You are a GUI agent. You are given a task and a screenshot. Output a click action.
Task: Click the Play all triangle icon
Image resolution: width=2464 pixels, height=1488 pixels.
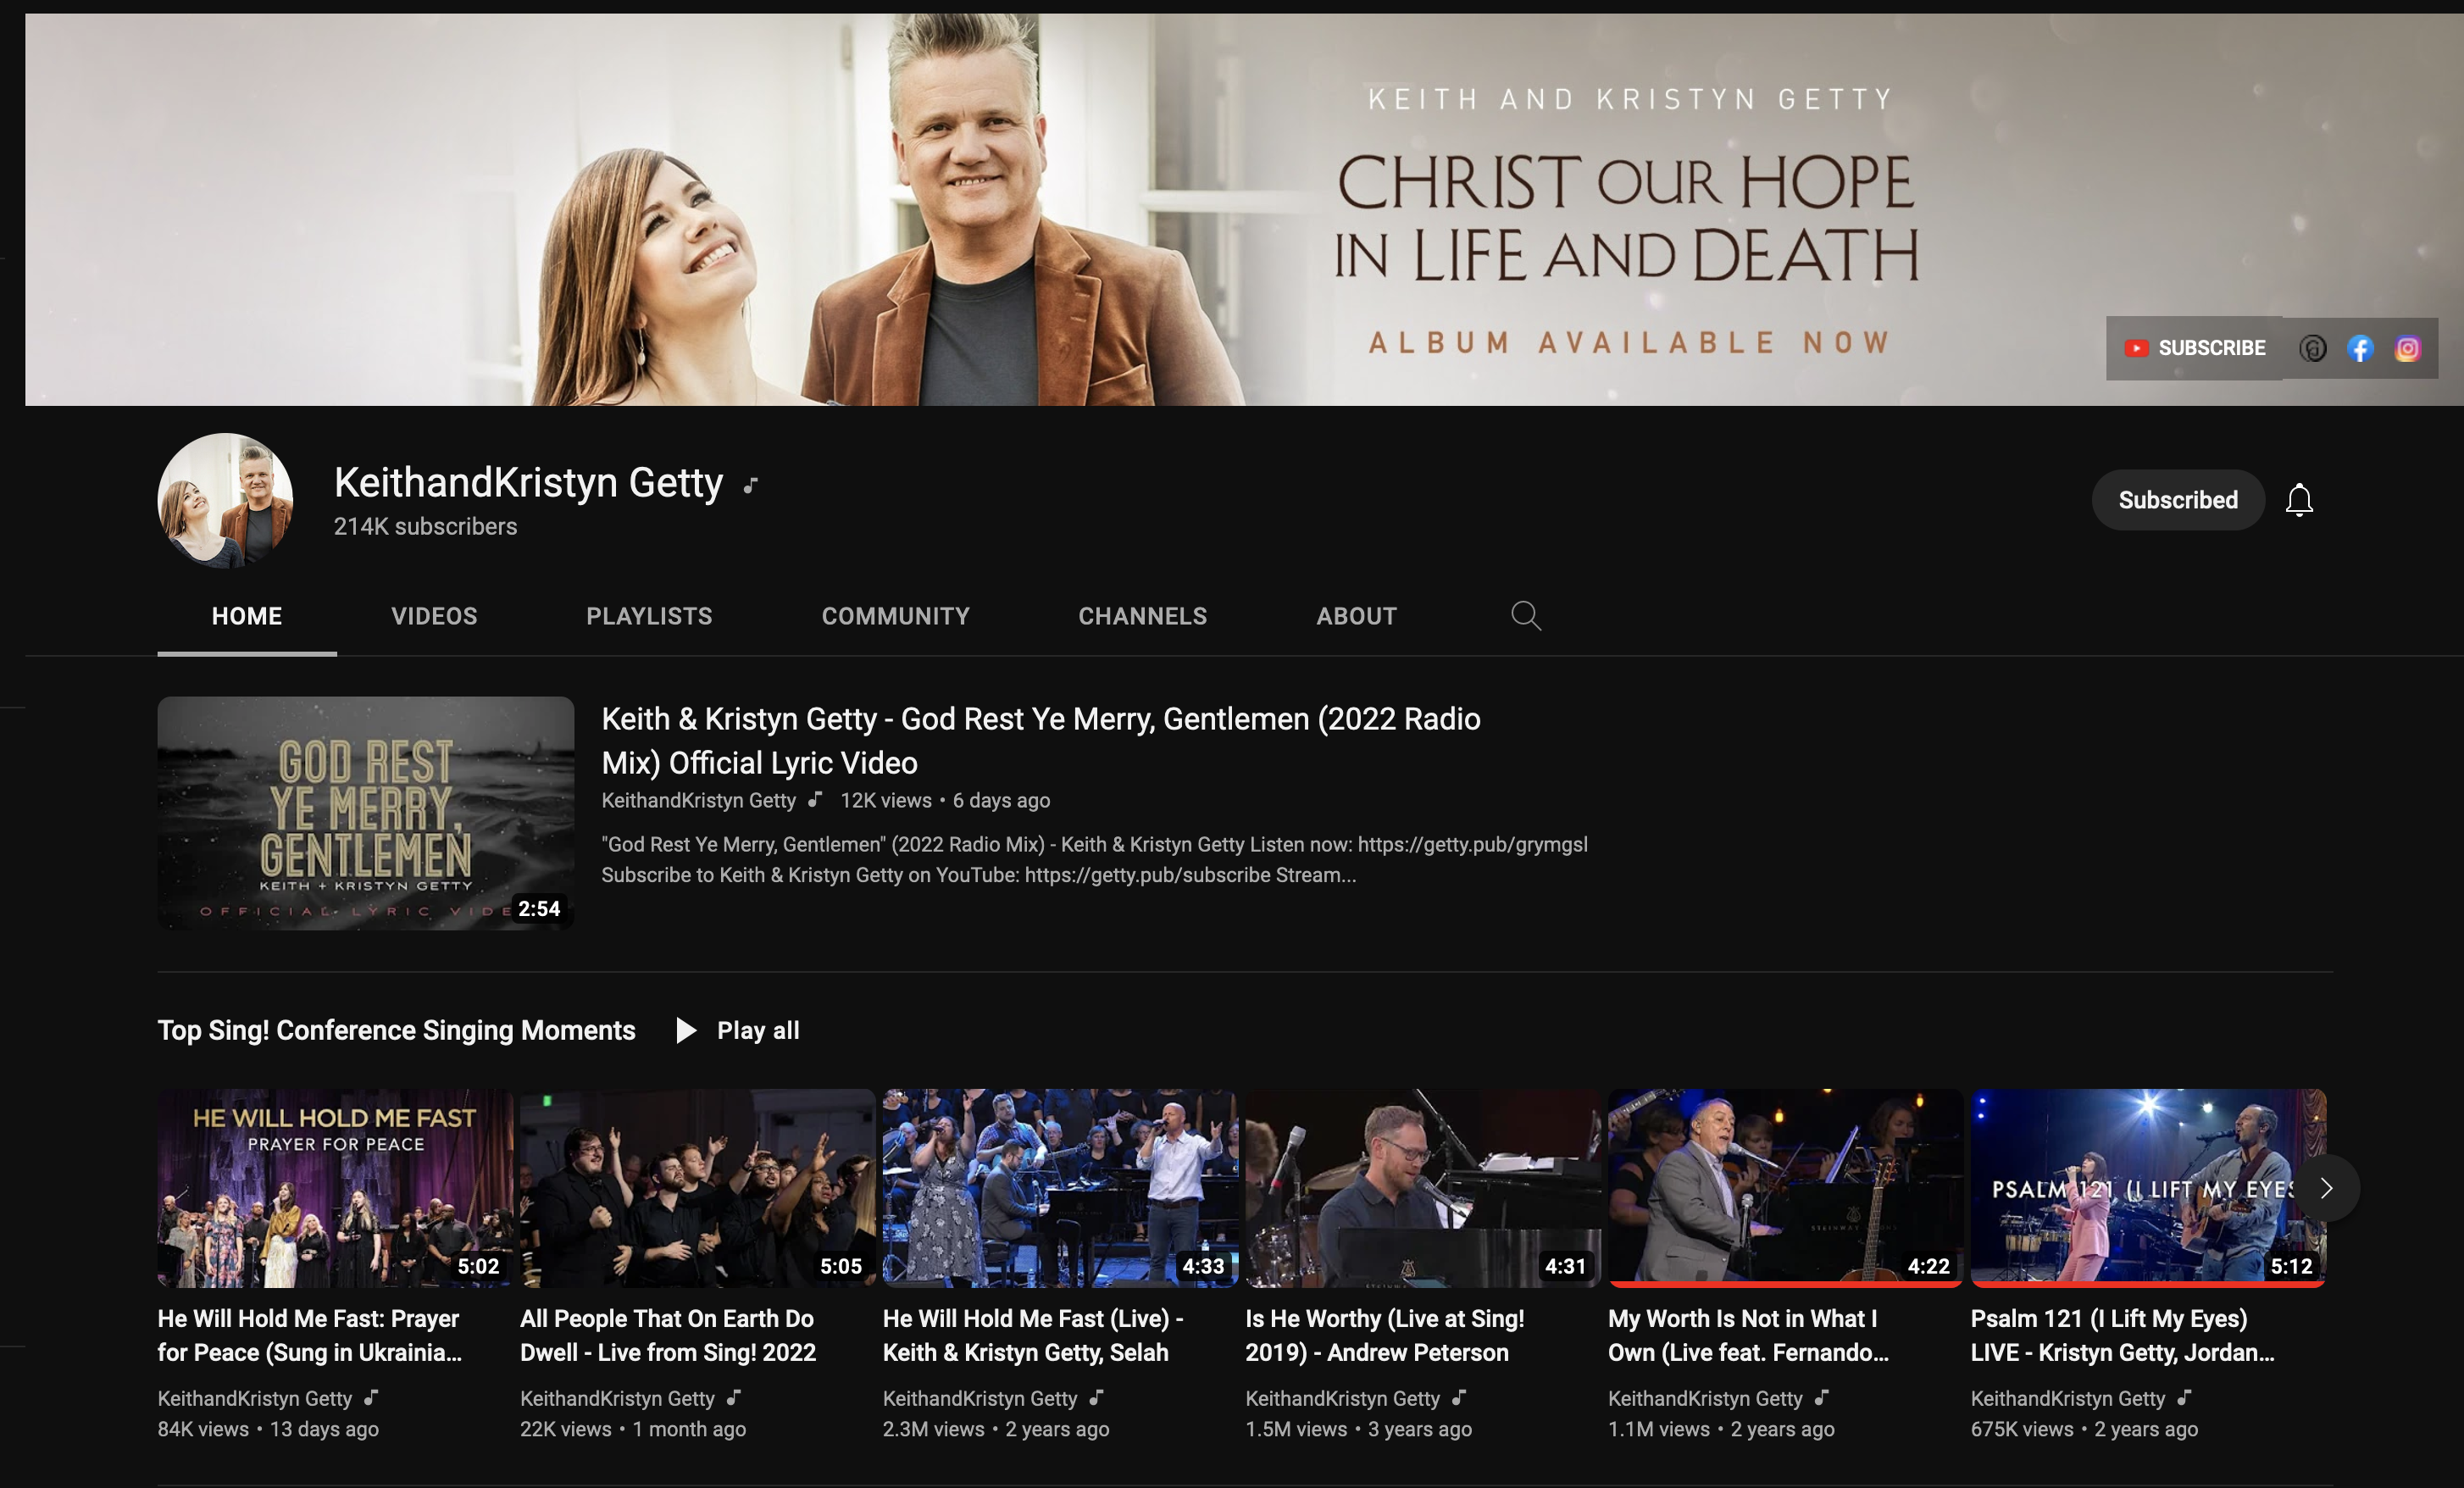tap(686, 1030)
